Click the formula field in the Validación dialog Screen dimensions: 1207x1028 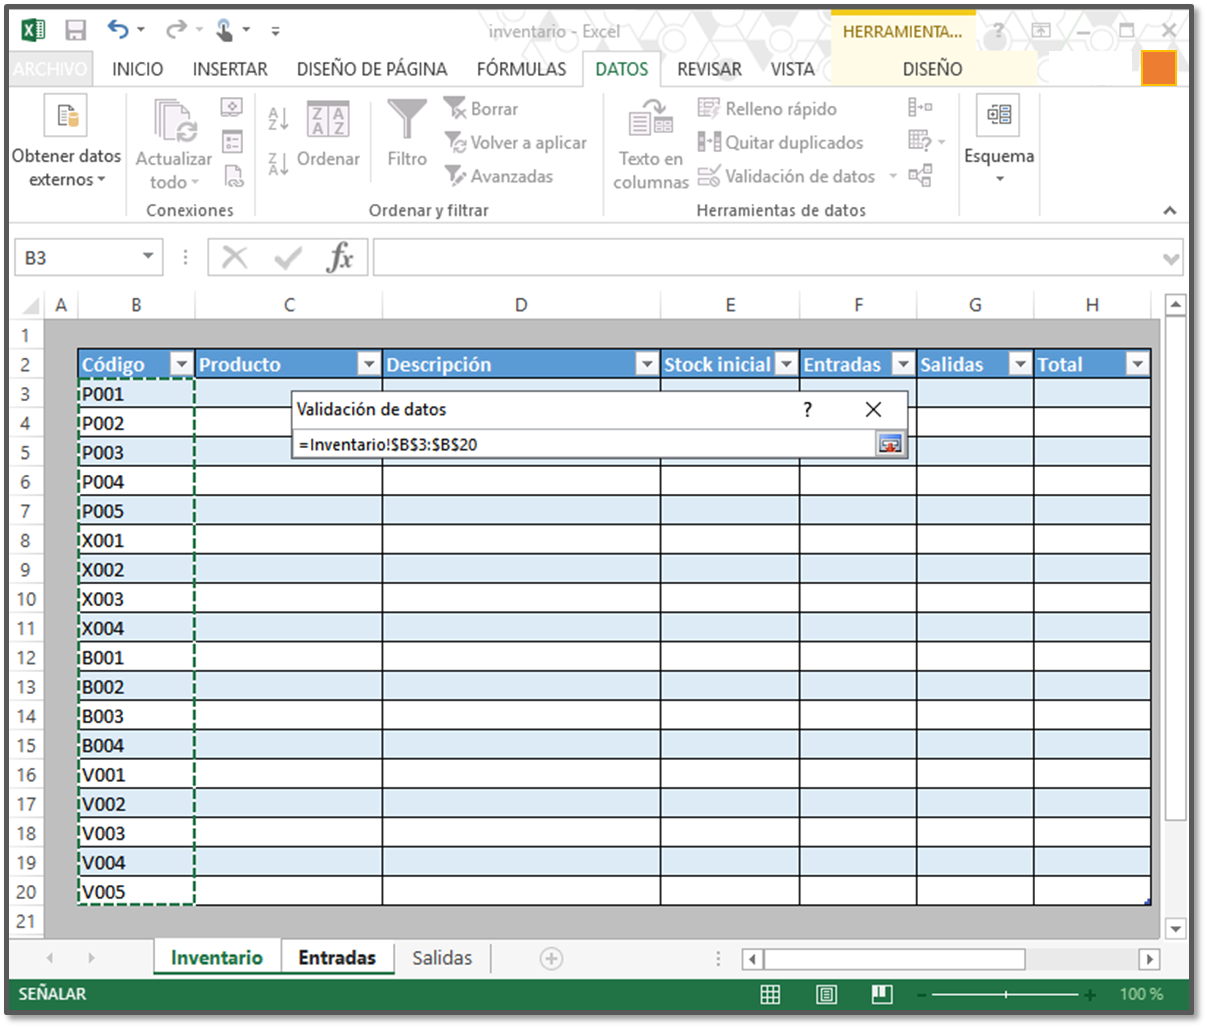pyautogui.click(x=550, y=444)
